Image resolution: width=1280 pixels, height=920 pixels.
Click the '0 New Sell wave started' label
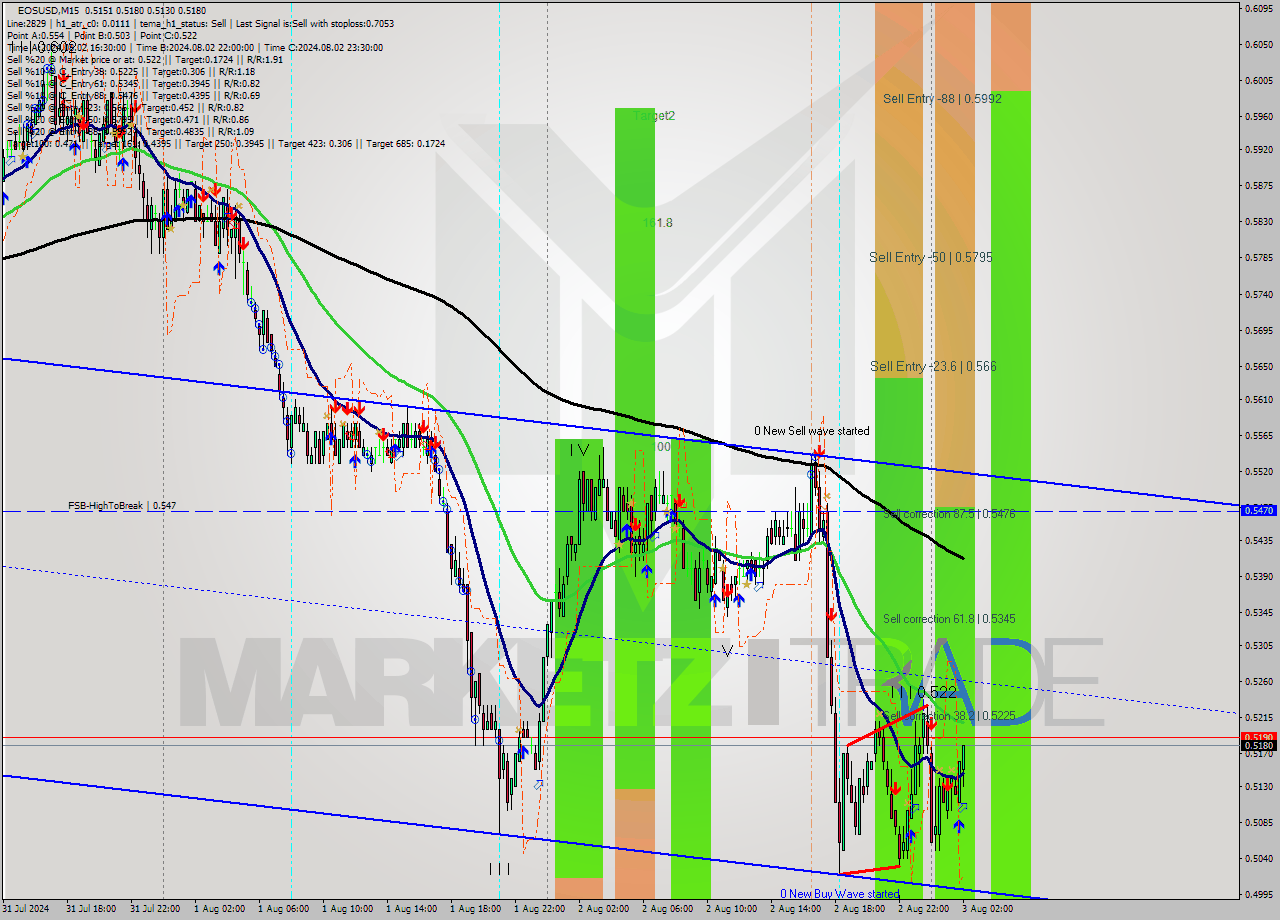tap(812, 431)
